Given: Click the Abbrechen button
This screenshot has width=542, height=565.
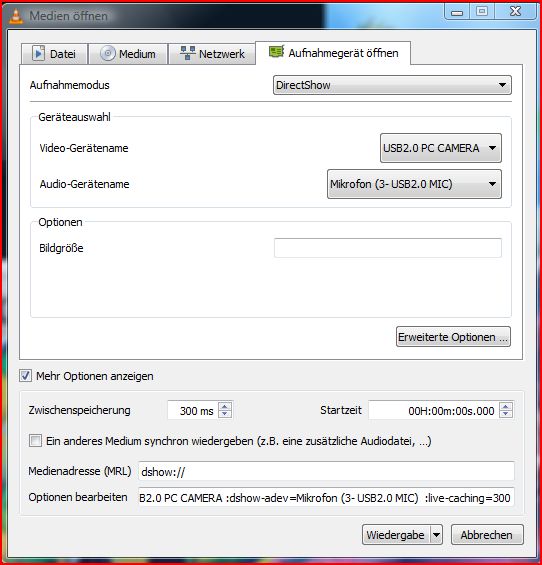Looking at the screenshot, I should 487,535.
